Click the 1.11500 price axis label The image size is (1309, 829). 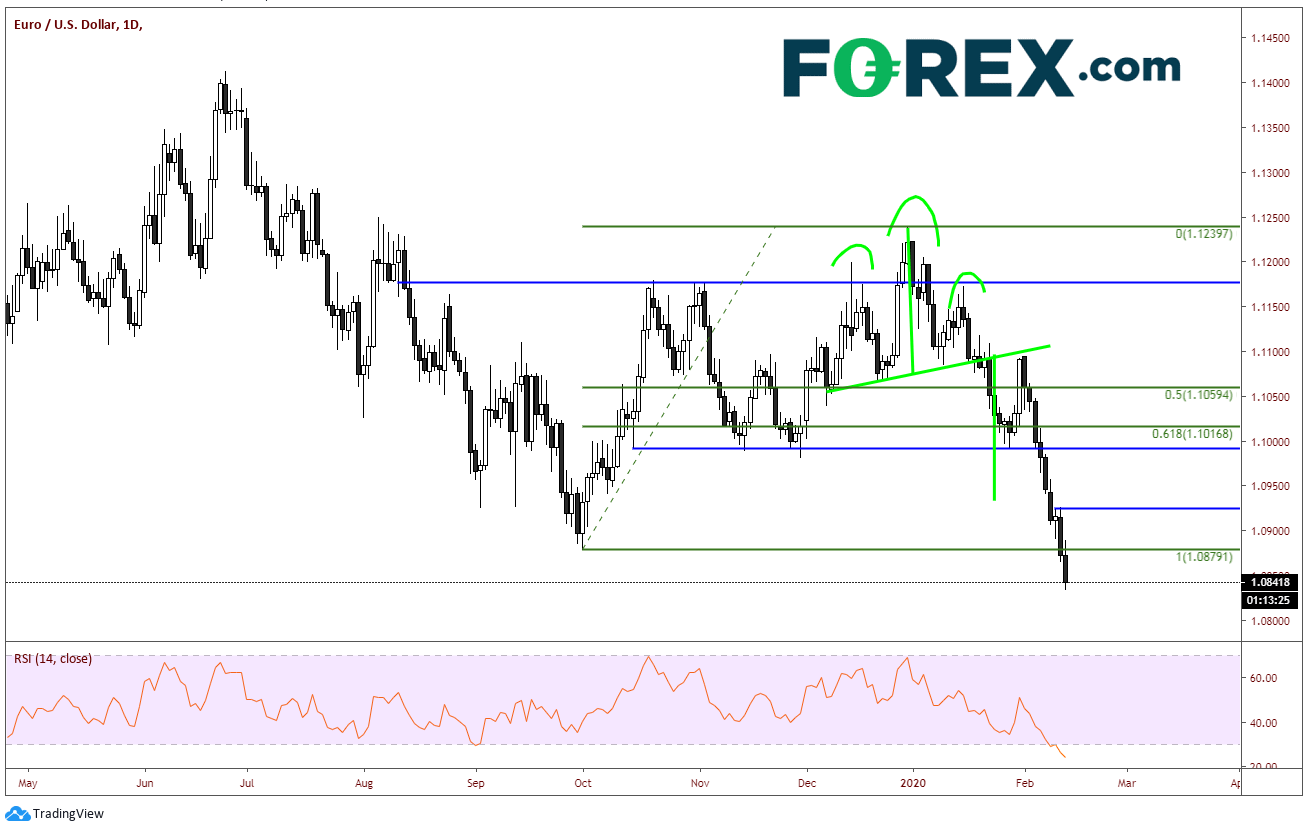tap(1268, 307)
